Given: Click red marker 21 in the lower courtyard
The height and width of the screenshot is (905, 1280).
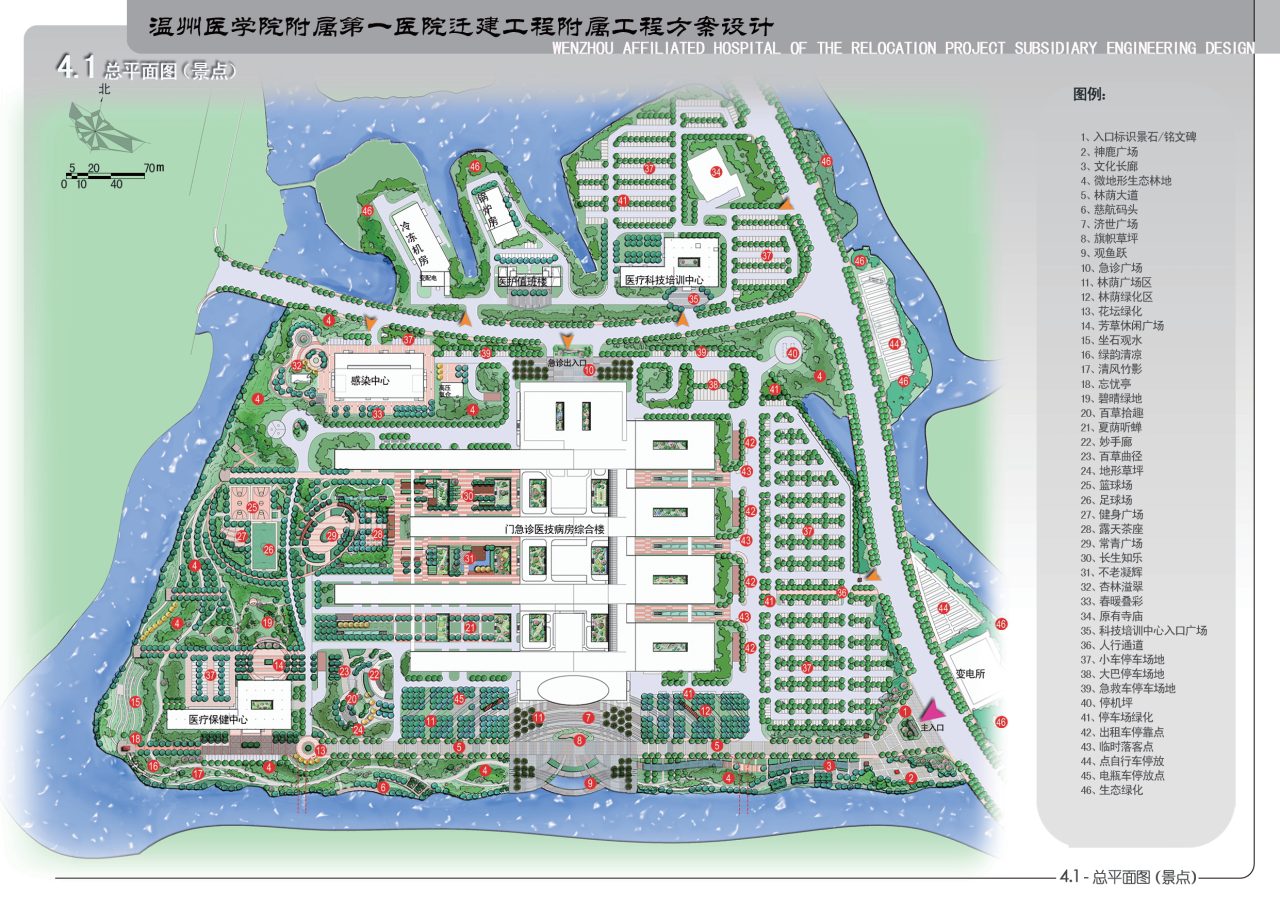Looking at the screenshot, I should 469,627.
